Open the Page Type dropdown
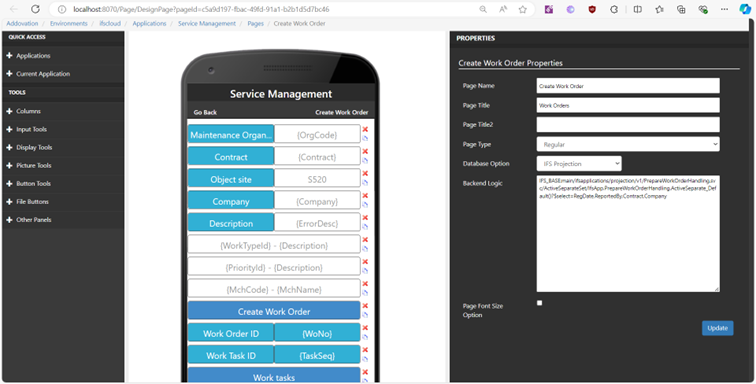The width and height of the screenshot is (756, 384). (x=628, y=144)
